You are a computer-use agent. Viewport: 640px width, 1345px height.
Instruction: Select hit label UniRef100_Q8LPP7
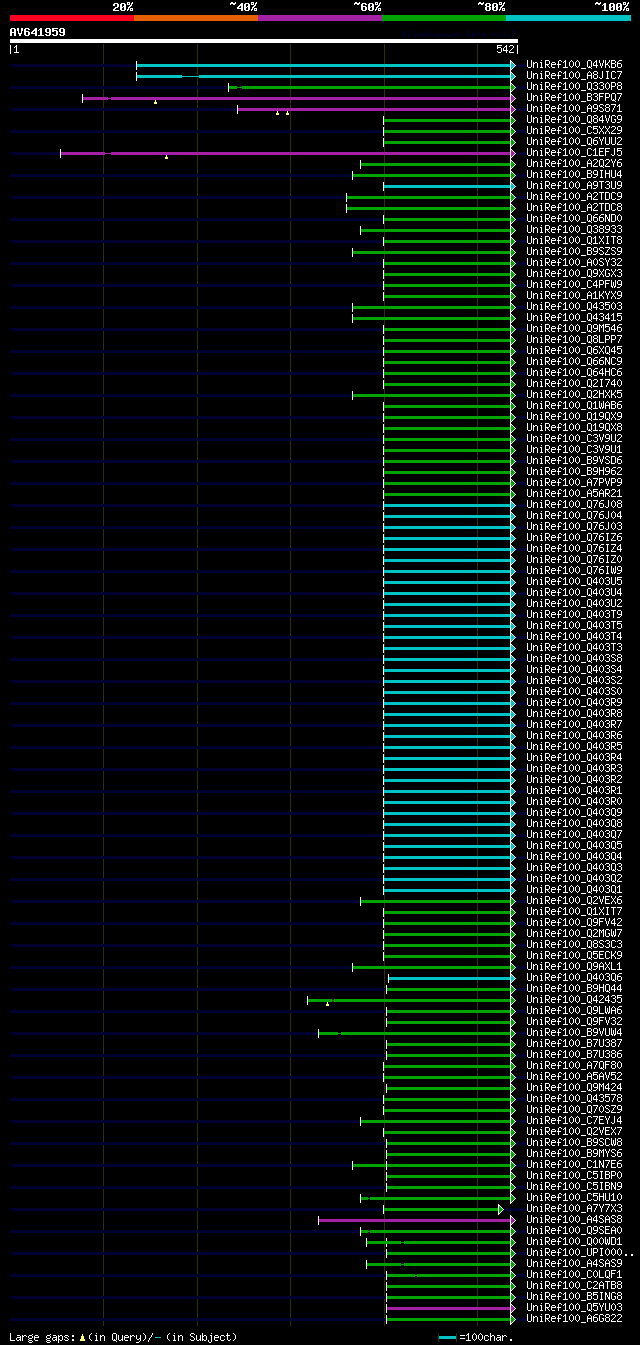tap(574, 340)
